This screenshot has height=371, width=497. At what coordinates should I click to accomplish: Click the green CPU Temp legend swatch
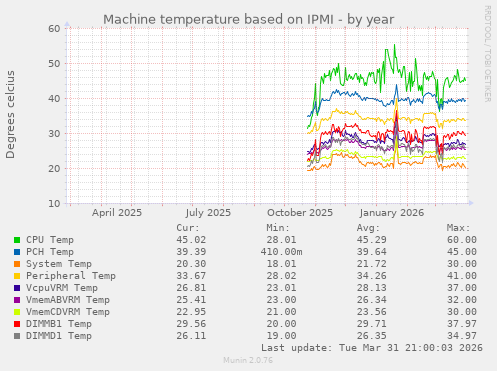tap(17, 240)
